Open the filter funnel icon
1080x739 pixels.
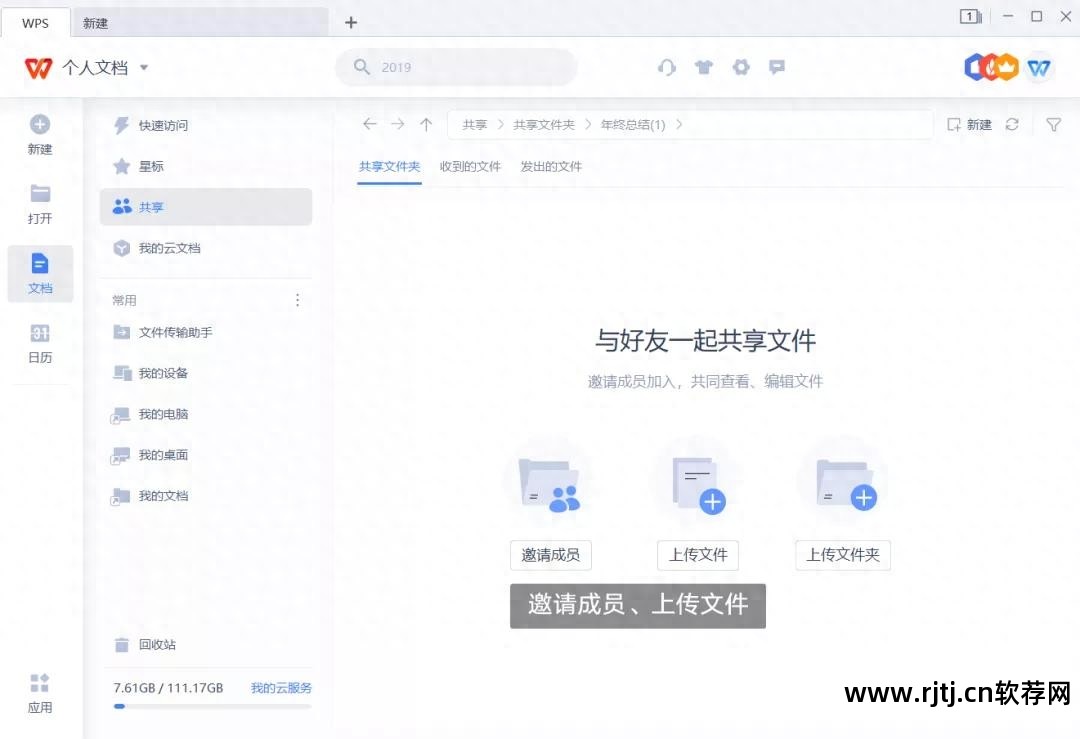[1053, 124]
